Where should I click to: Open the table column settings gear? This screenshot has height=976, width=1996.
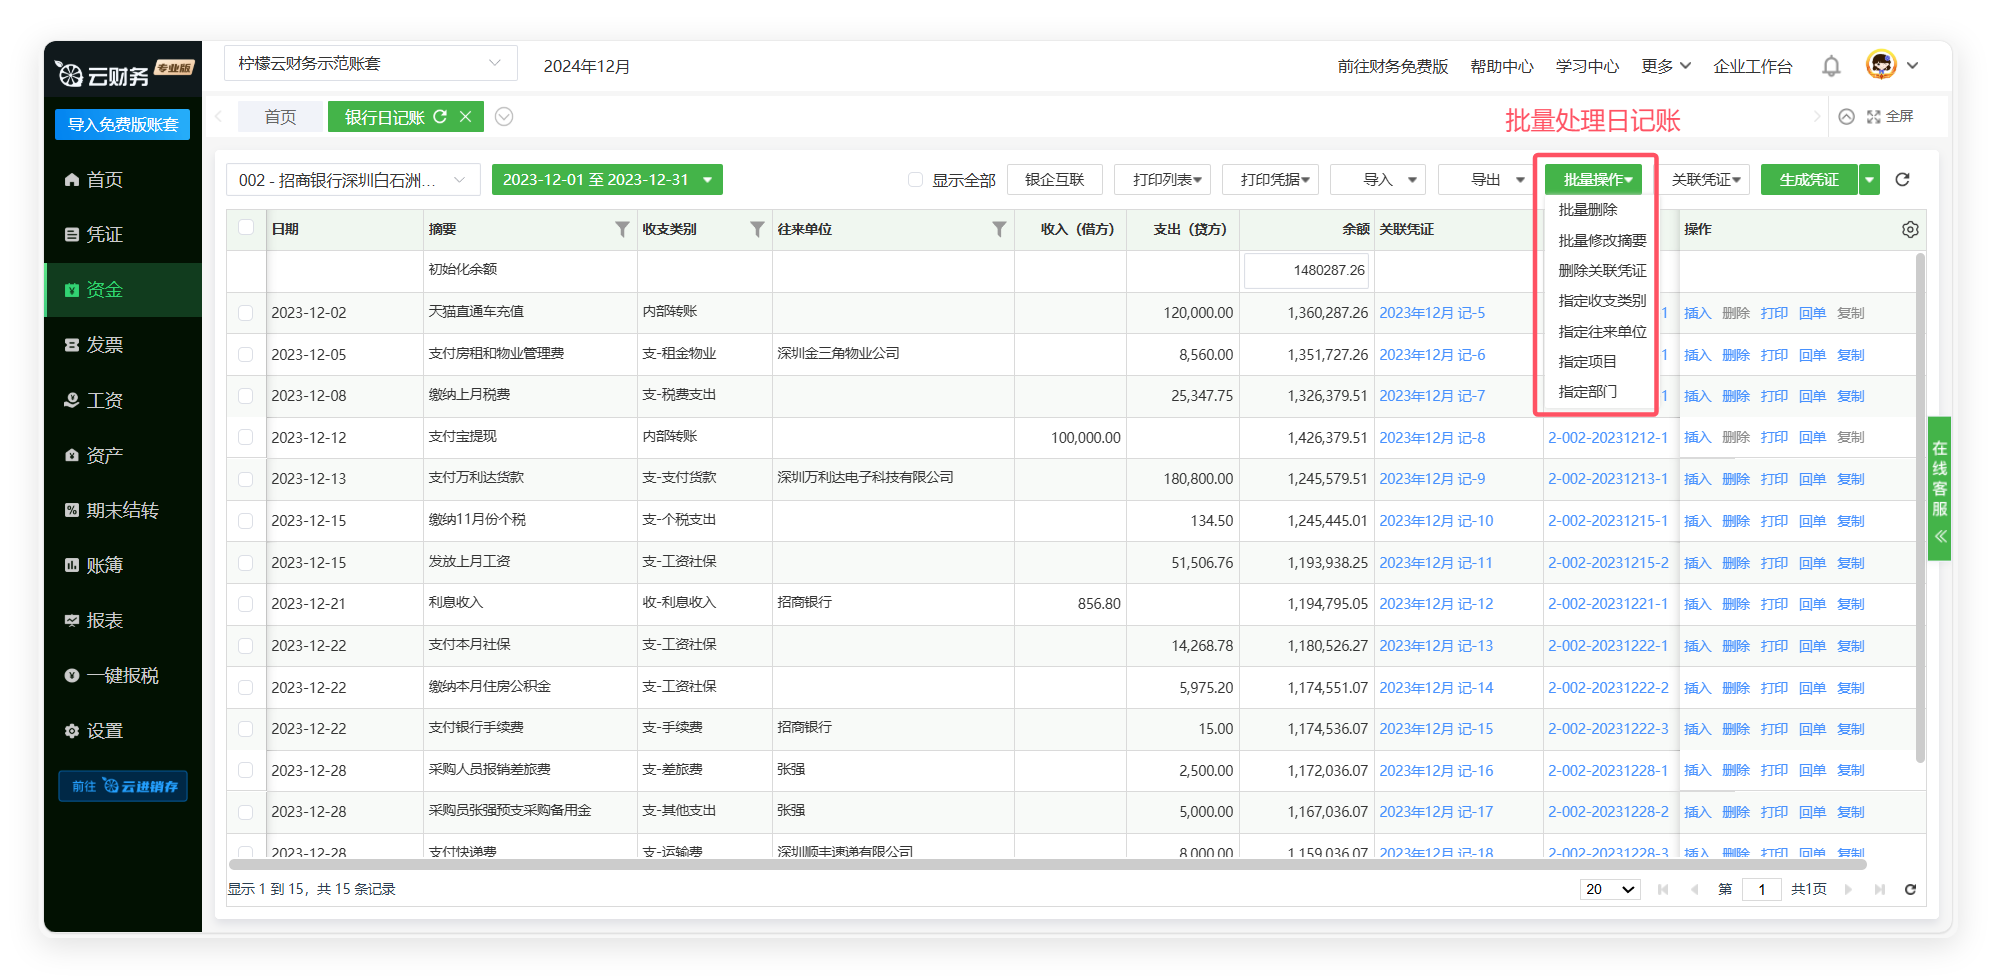(x=1910, y=229)
